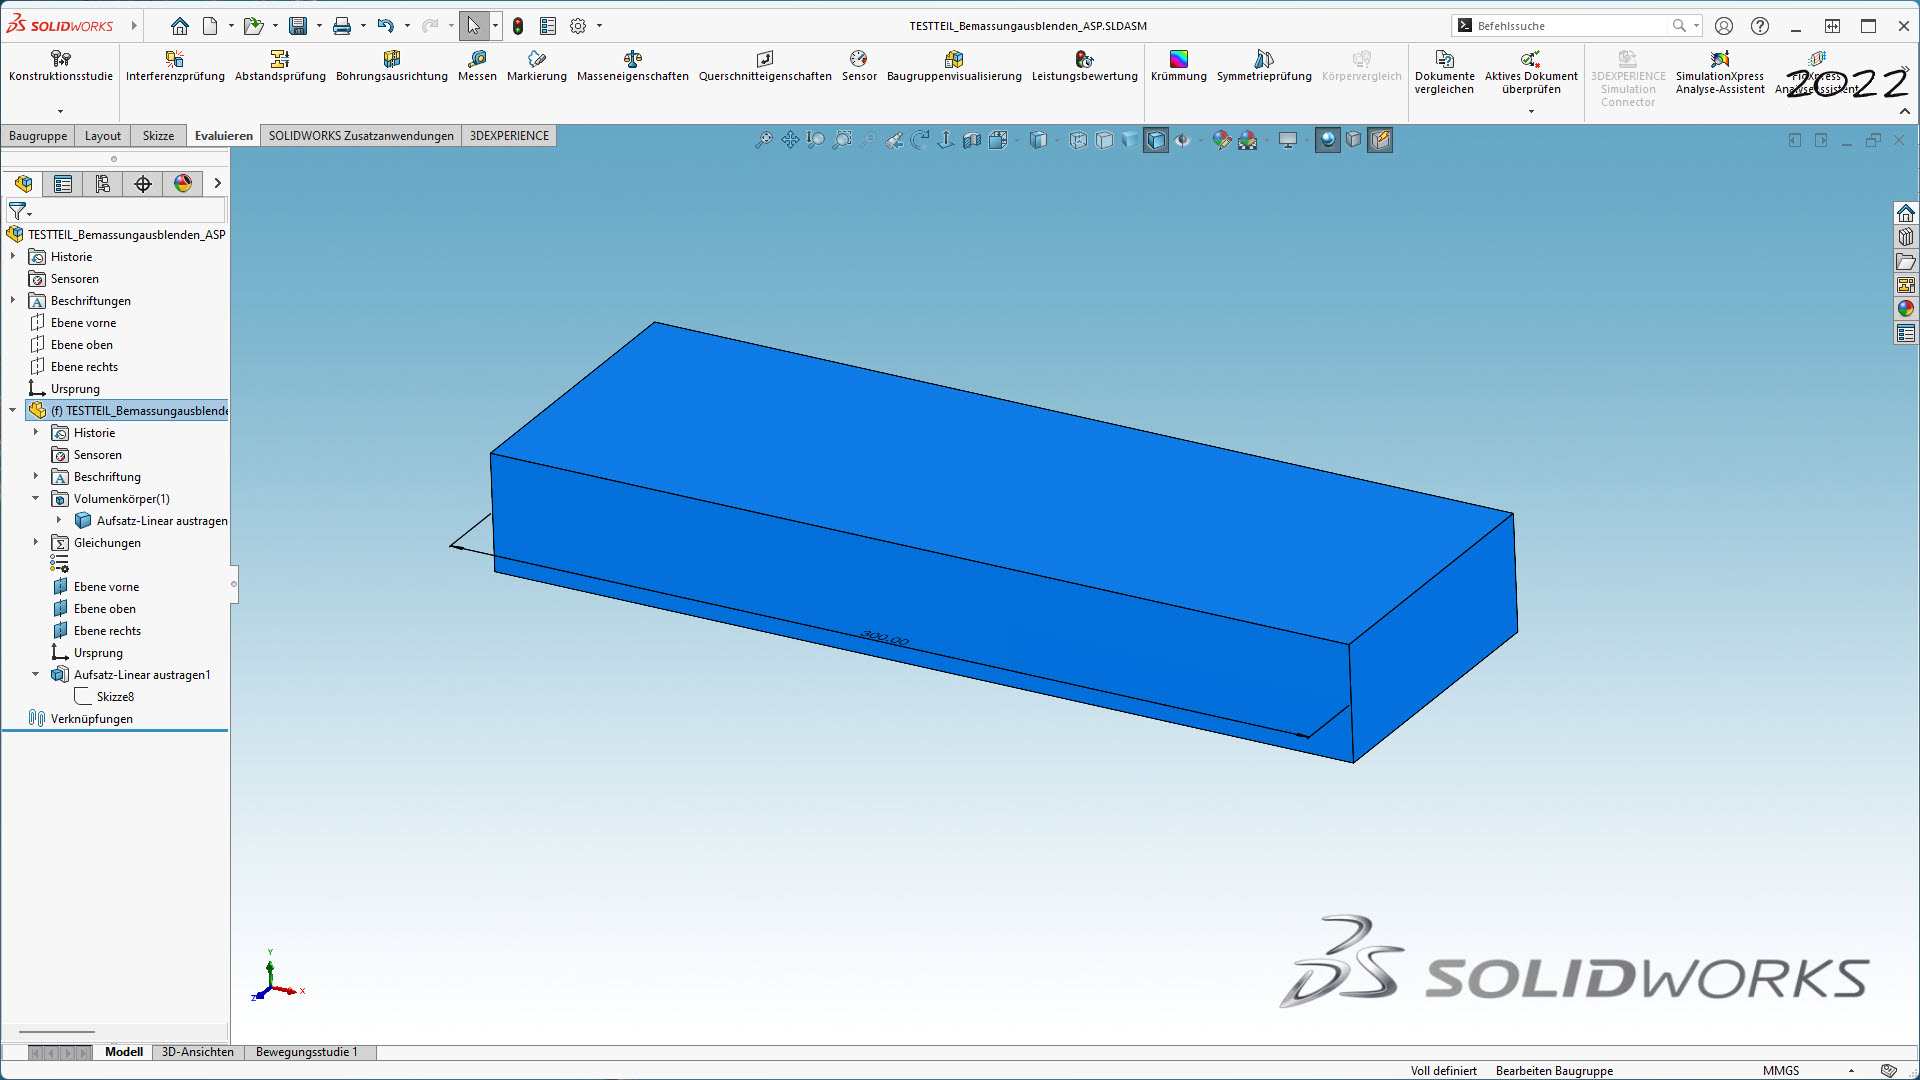The width and height of the screenshot is (1920, 1080).
Task: Open MMGS unit system menu
Action: [x=1810, y=1070]
